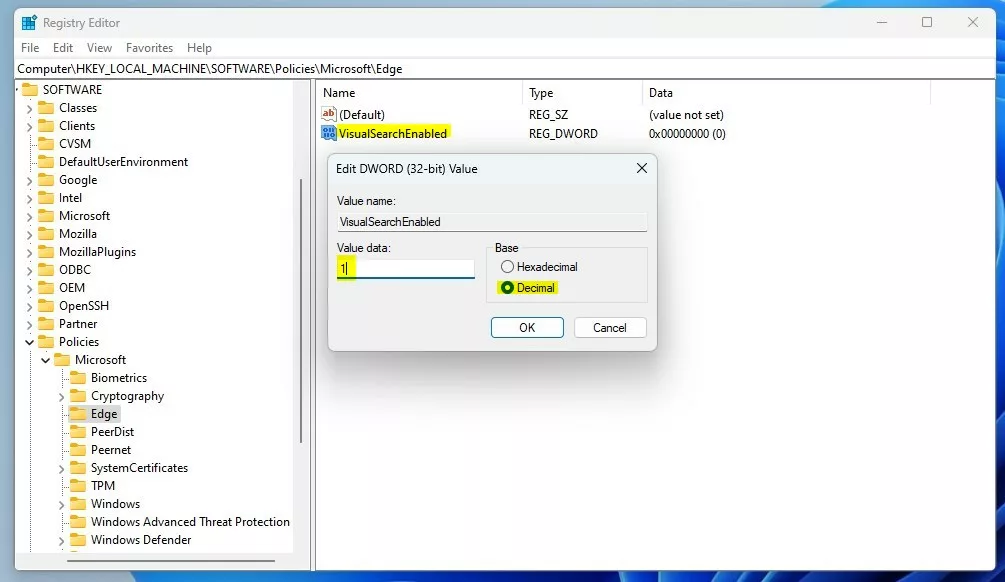
Task: Click the tree pane vertical scrollbar
Action: (301, 310)
